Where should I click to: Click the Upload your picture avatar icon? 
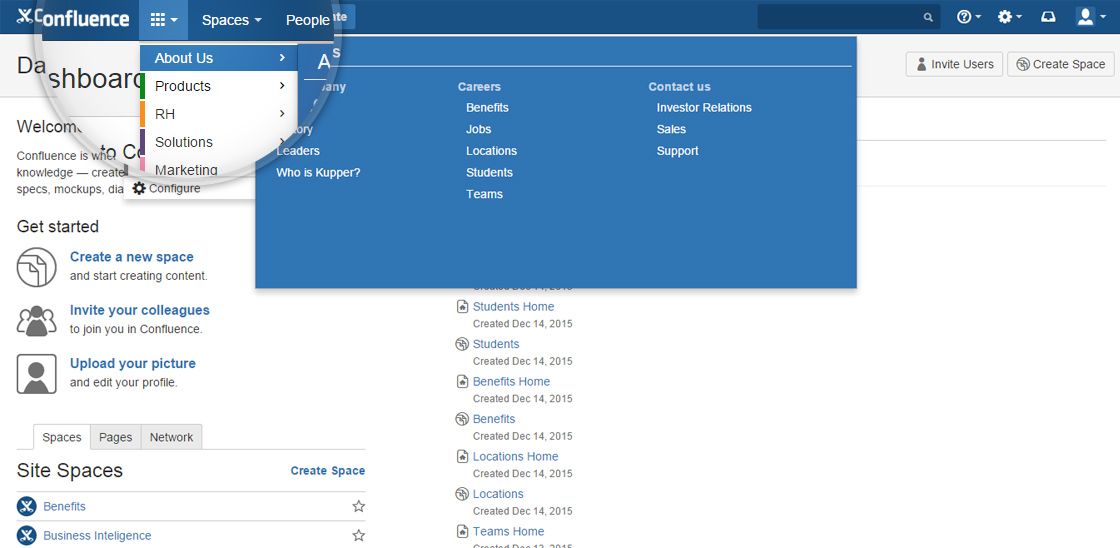36,374
